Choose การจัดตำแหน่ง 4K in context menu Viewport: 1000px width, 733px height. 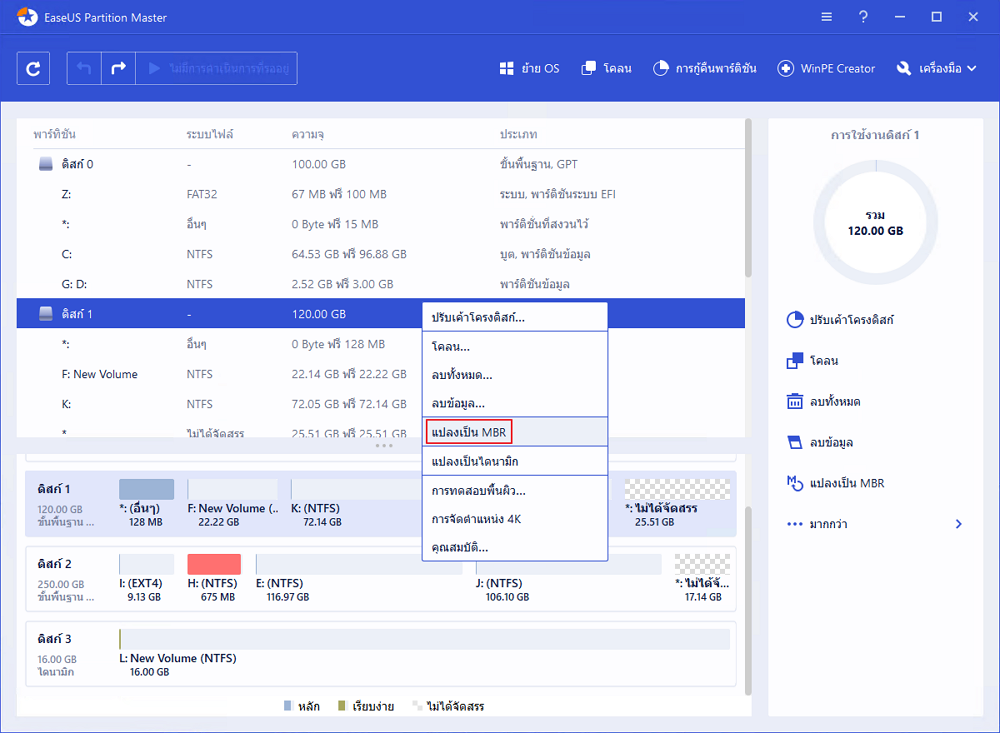coord(515,519)
